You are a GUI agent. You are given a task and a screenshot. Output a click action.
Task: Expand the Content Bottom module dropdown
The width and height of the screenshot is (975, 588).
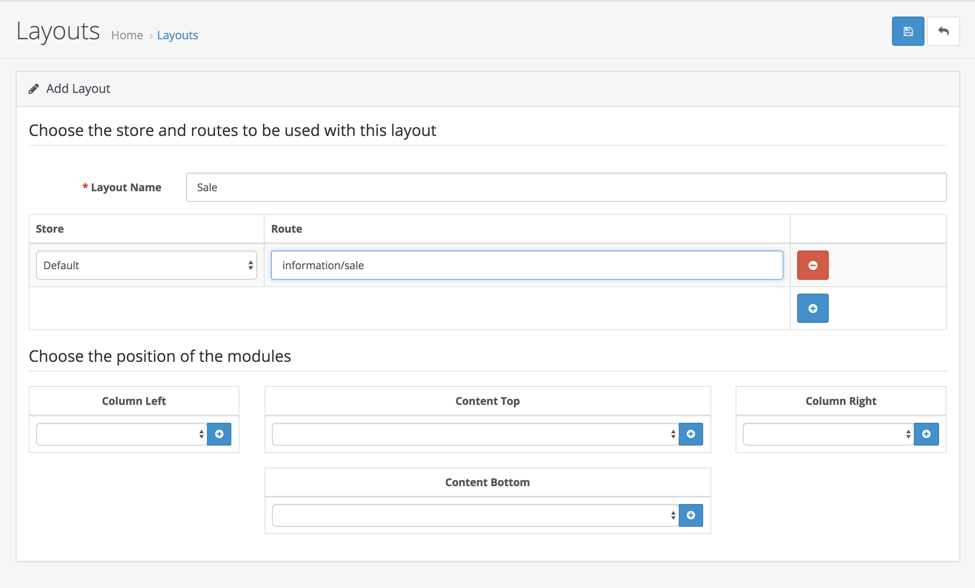pos(475,516)
